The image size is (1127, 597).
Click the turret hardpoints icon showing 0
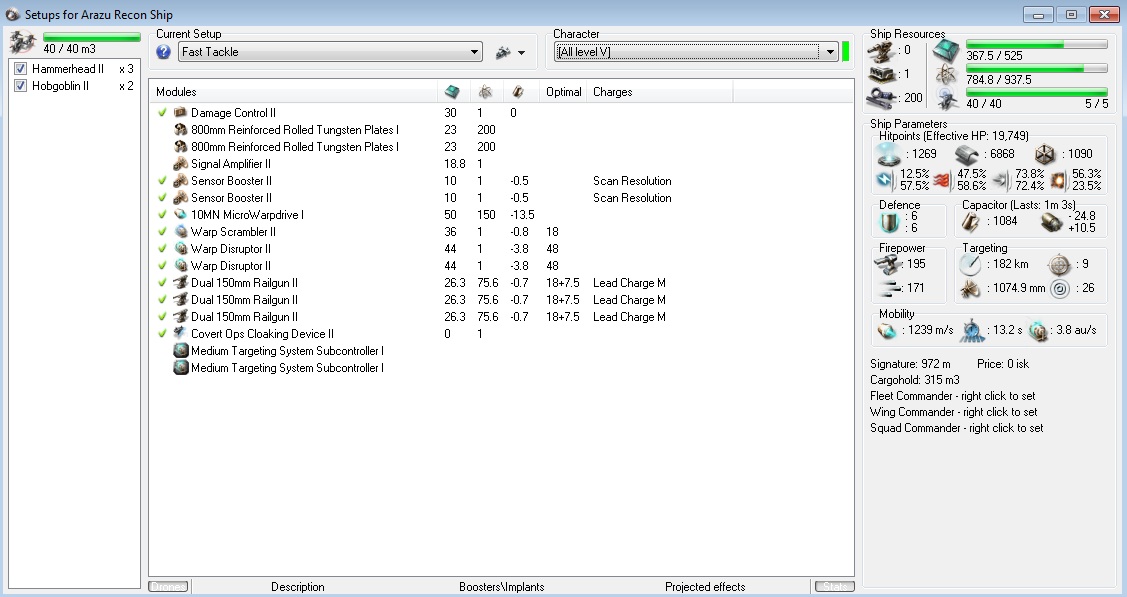(x=881, y=51)
